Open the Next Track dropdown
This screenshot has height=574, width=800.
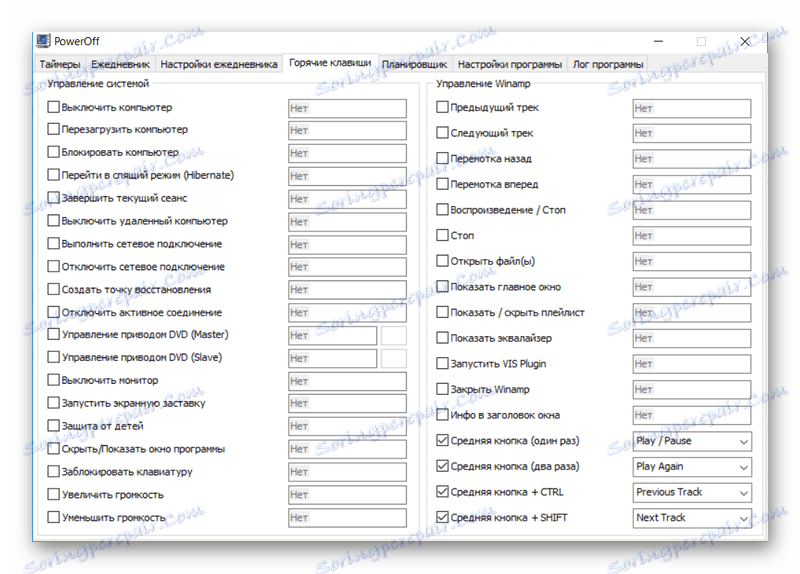coord(692,518)
